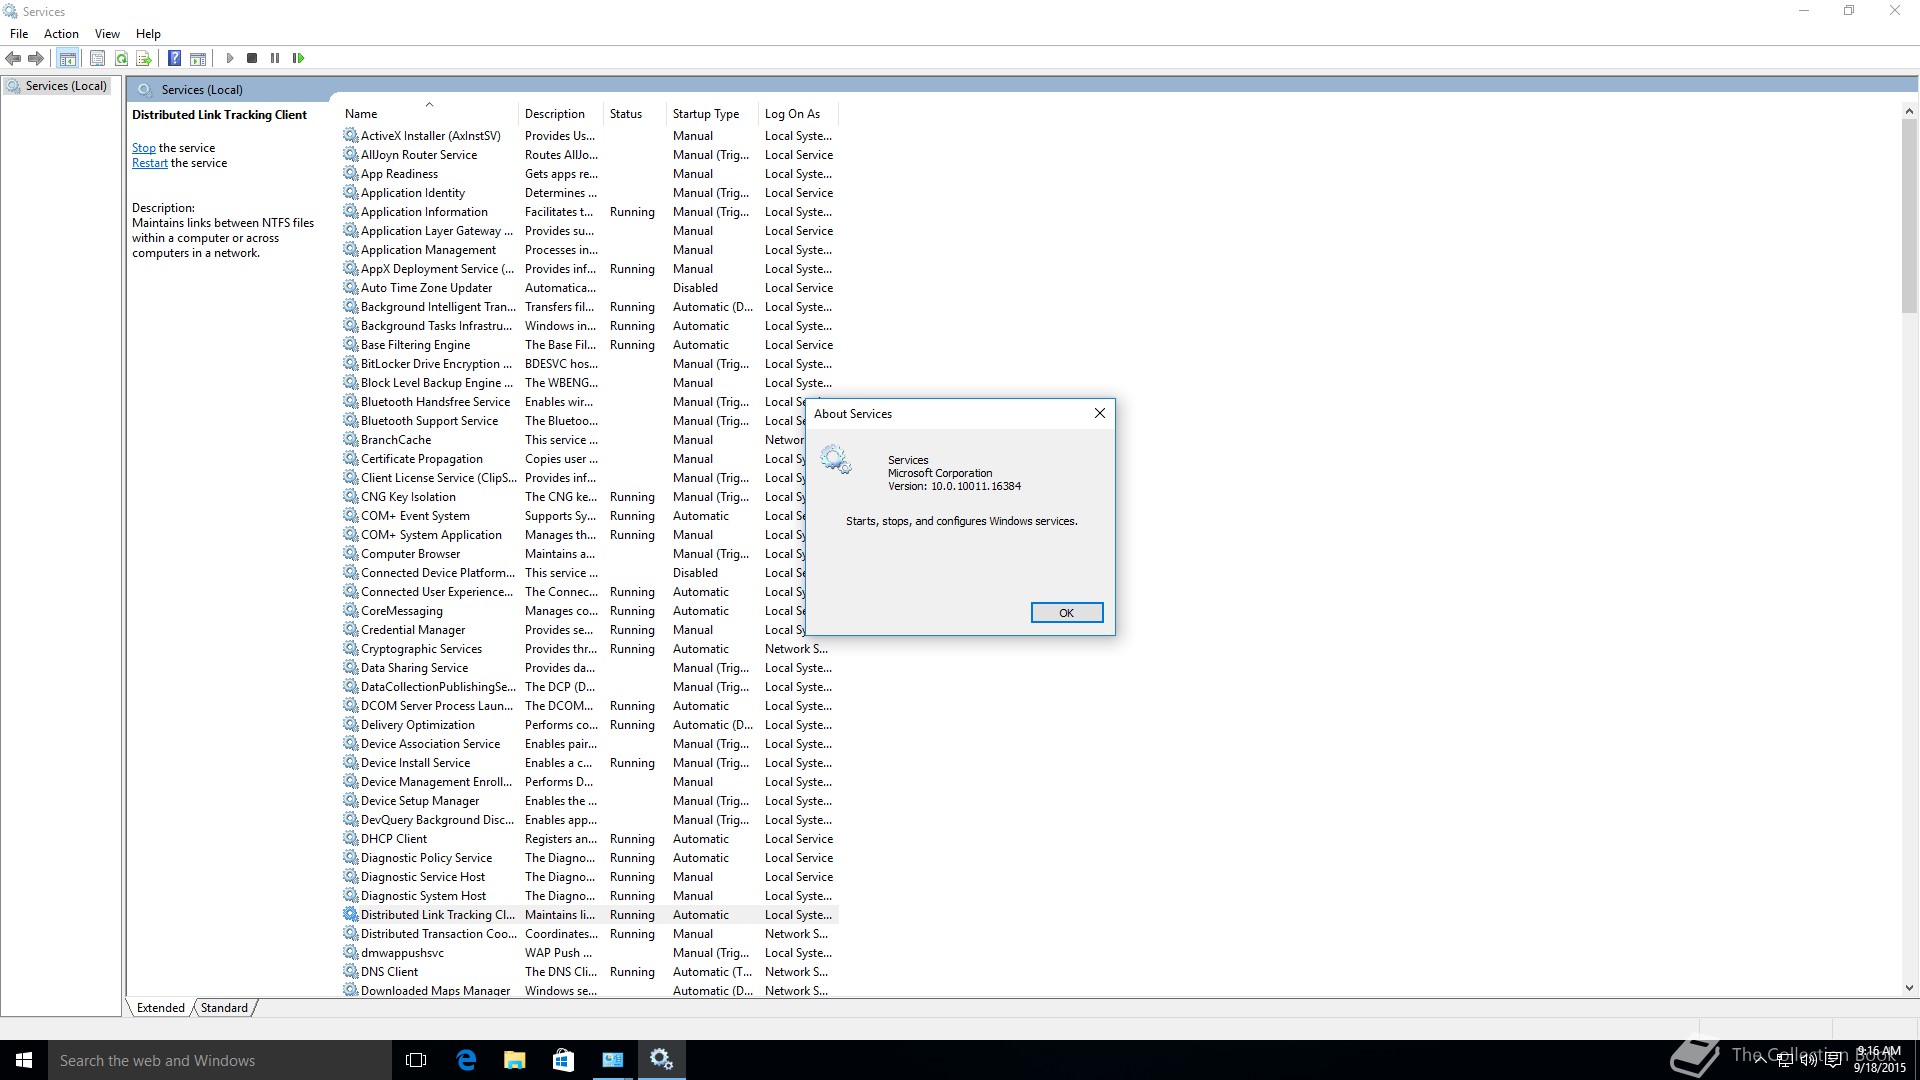Click the blue Help toolbar icon
Viewport: 1920px width, 1080px height.
(174, 58)
